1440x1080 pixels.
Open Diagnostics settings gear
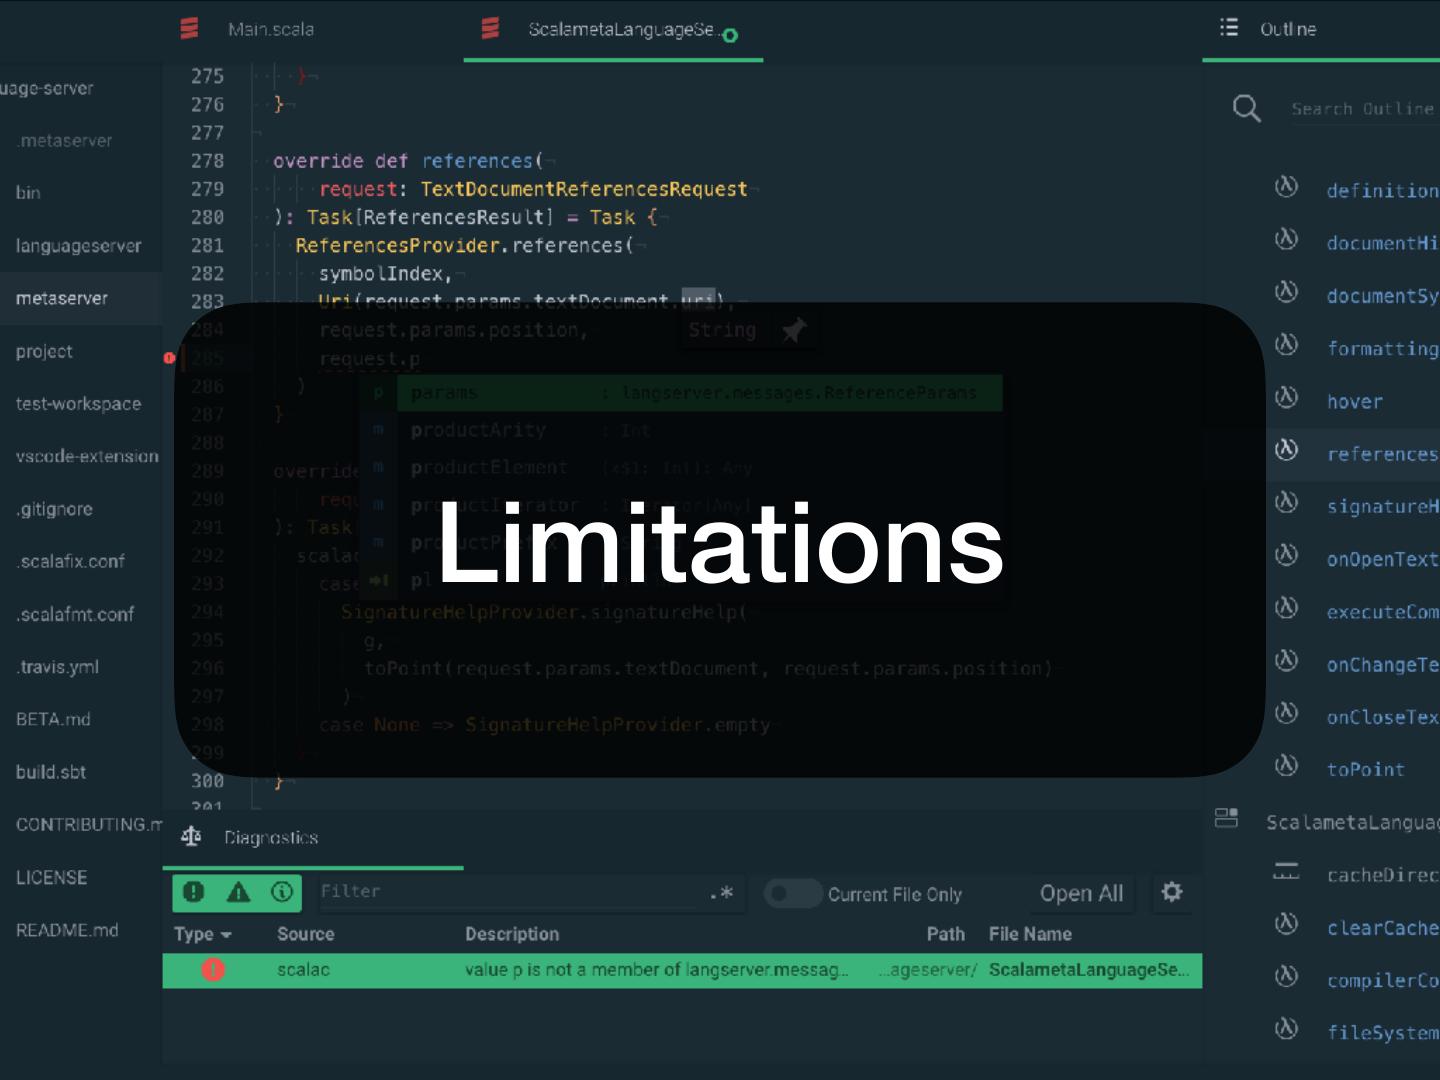1172,892
